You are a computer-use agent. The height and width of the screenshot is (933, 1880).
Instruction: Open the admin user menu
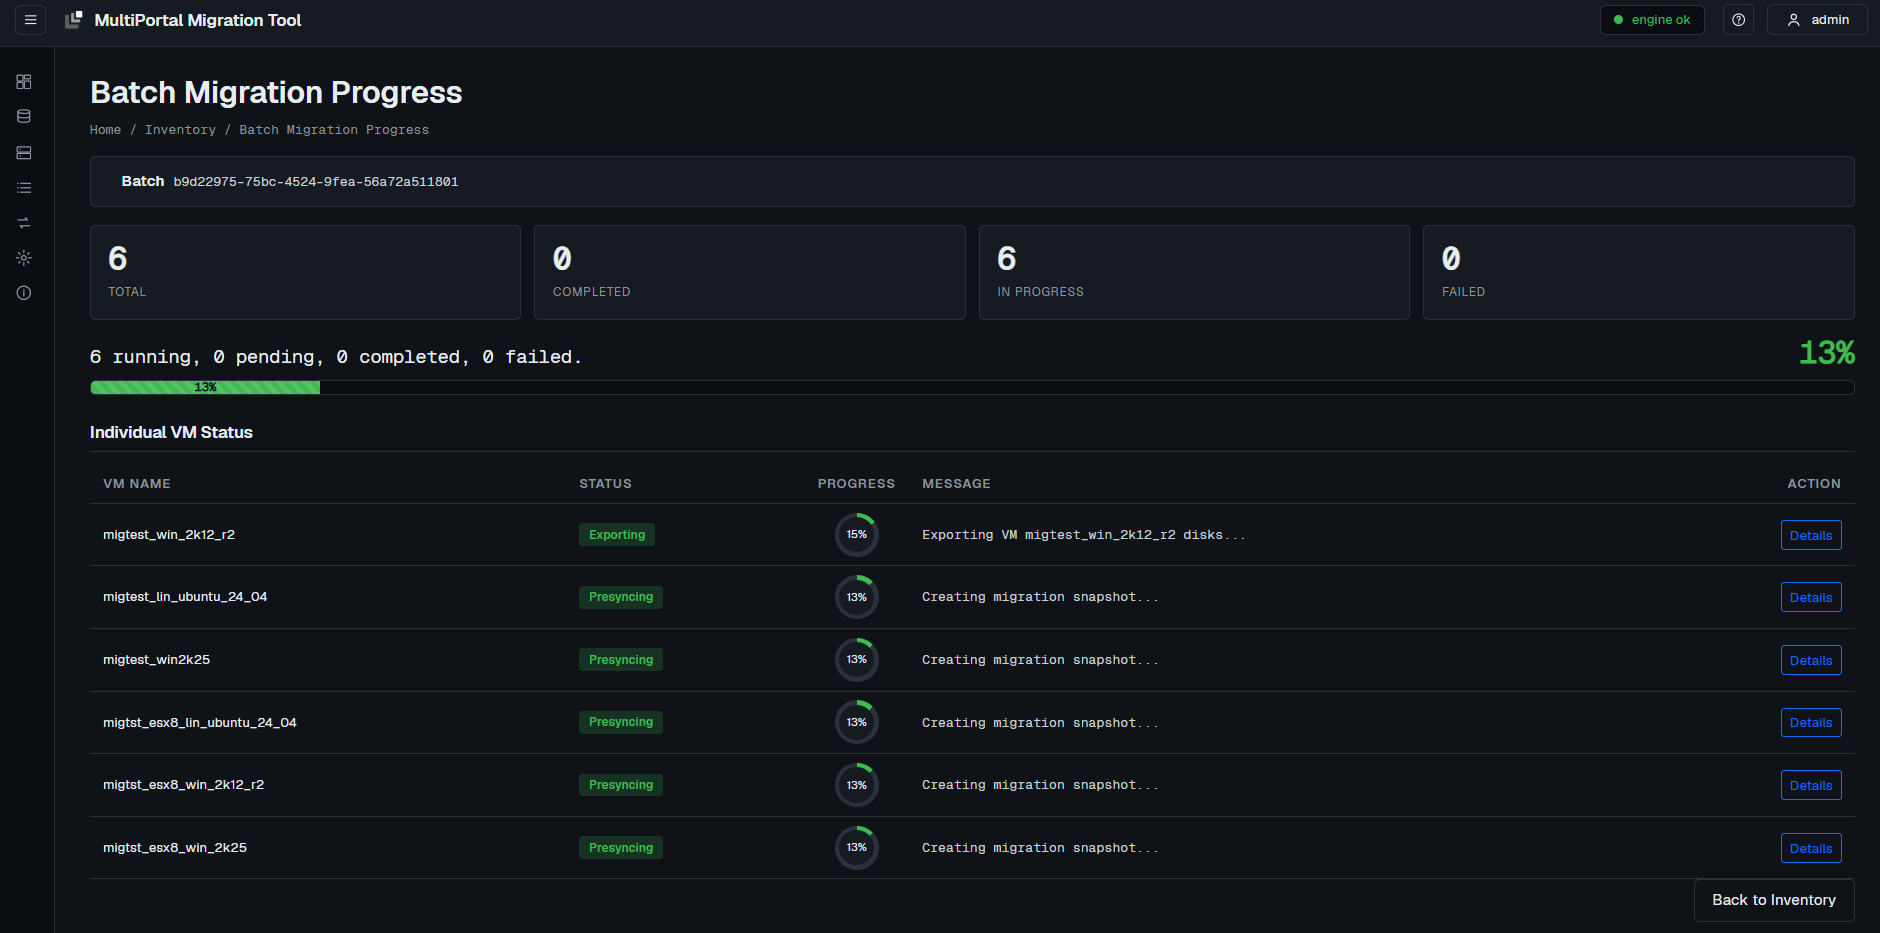[1817, 20]
